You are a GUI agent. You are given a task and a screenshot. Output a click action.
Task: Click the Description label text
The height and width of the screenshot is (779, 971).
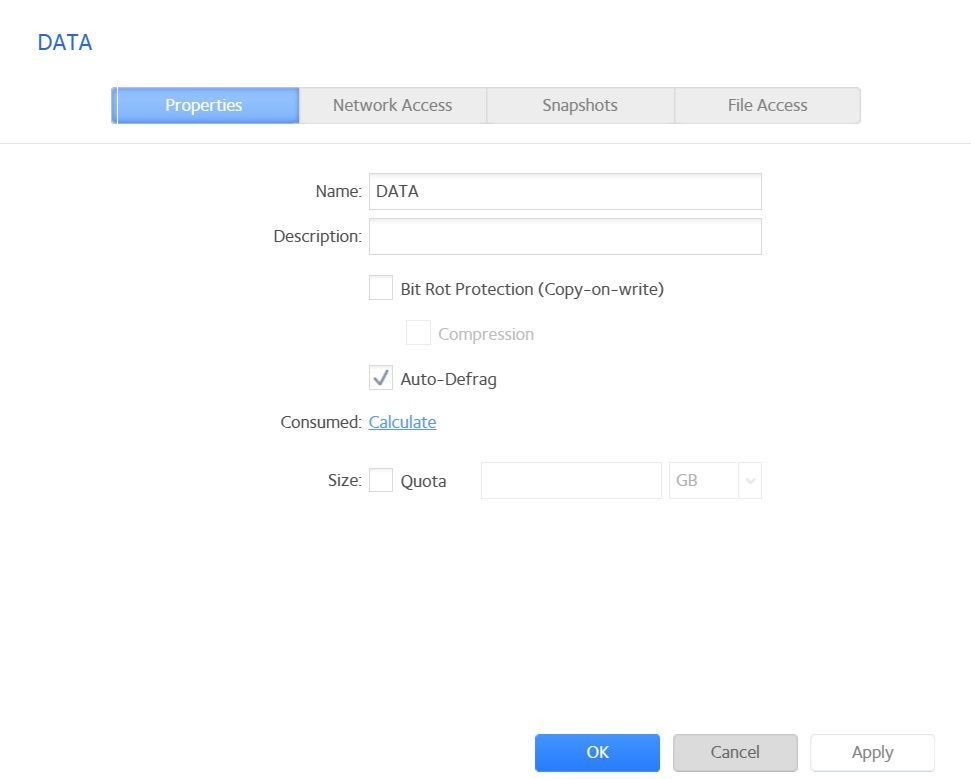(x=317, y=236)
